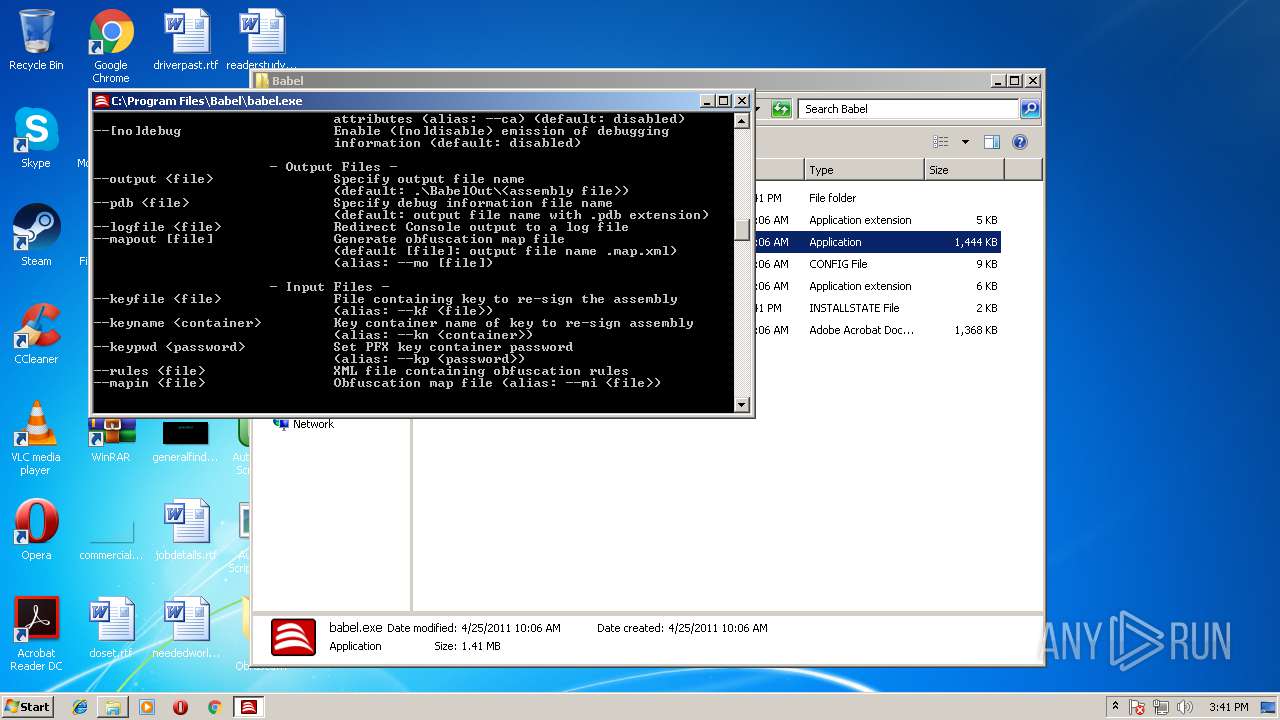Switch to babel.exe taskbar button
The width and height of the screenshot is (1280, 720).
pyautogui.click(x=249, y=707)
